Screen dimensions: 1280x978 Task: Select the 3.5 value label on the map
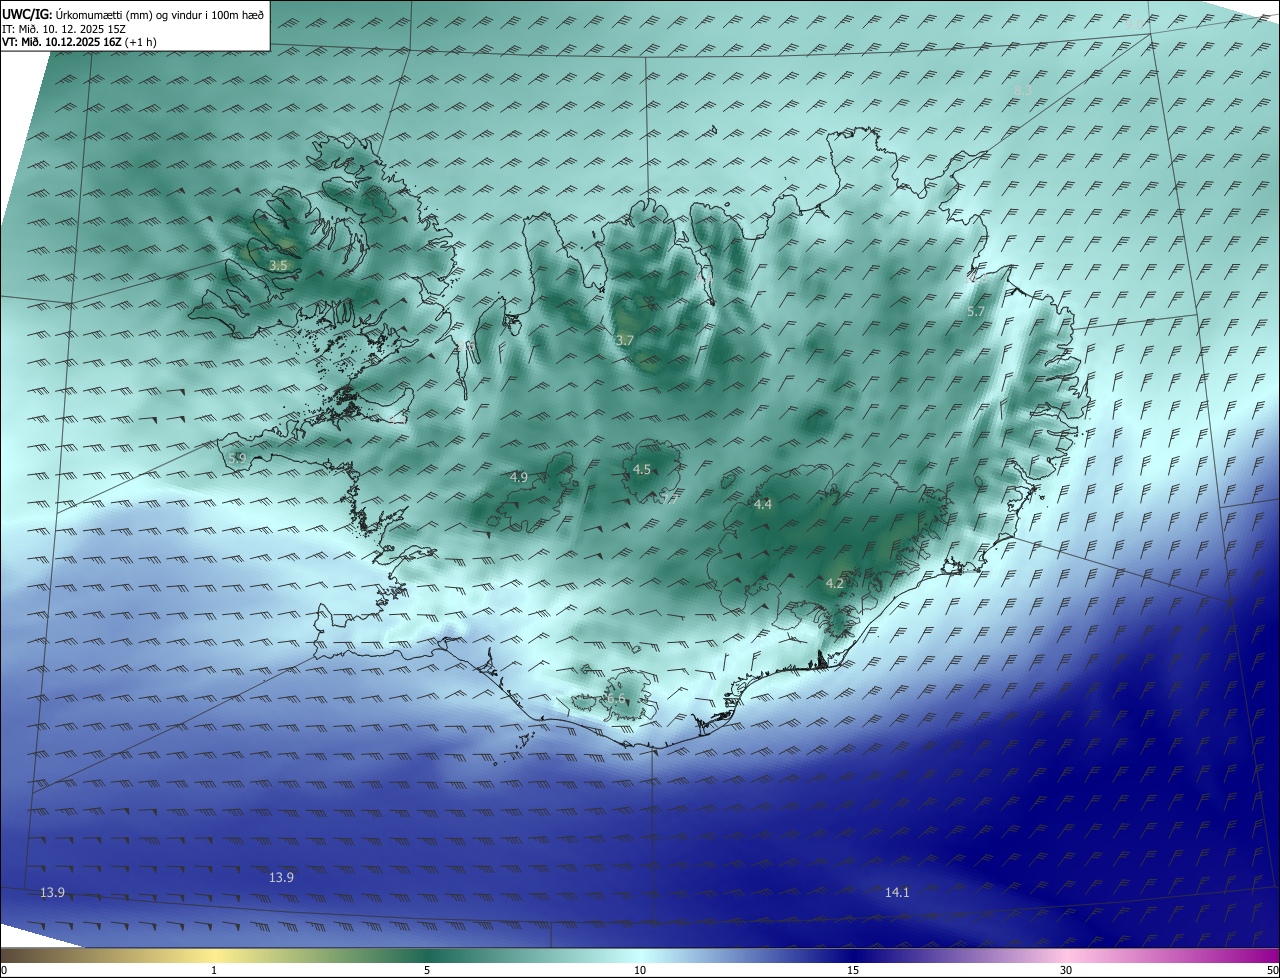coord(279,265)
